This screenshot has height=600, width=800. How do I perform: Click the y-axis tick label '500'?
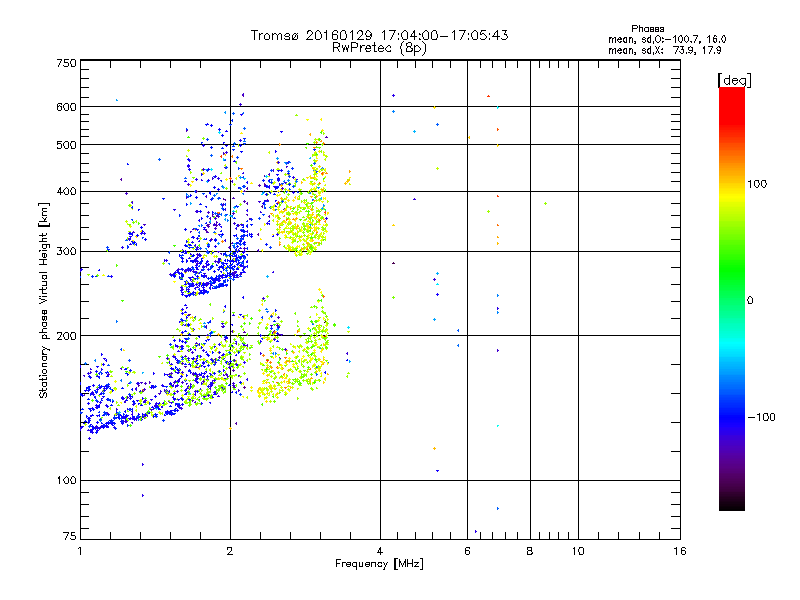[x=66, y=145]
